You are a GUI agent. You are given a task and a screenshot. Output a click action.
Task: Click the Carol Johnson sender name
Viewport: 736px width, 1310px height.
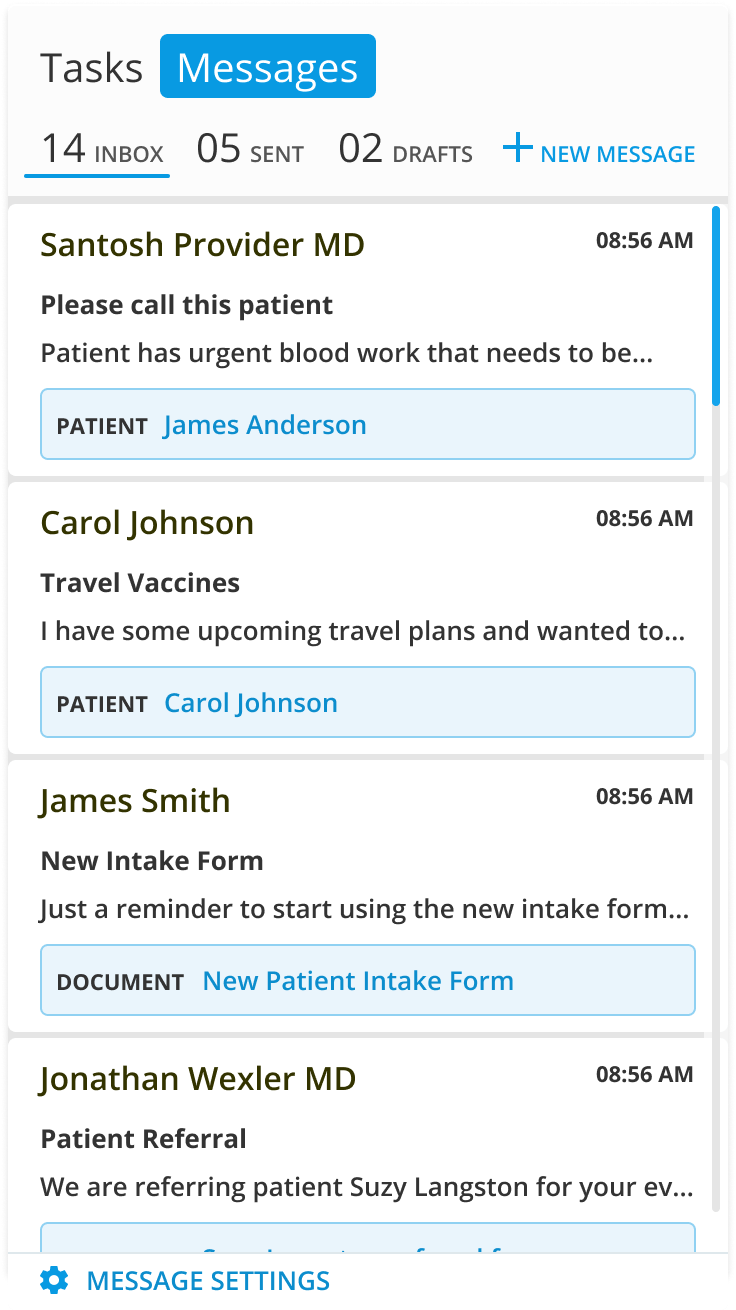147,523
